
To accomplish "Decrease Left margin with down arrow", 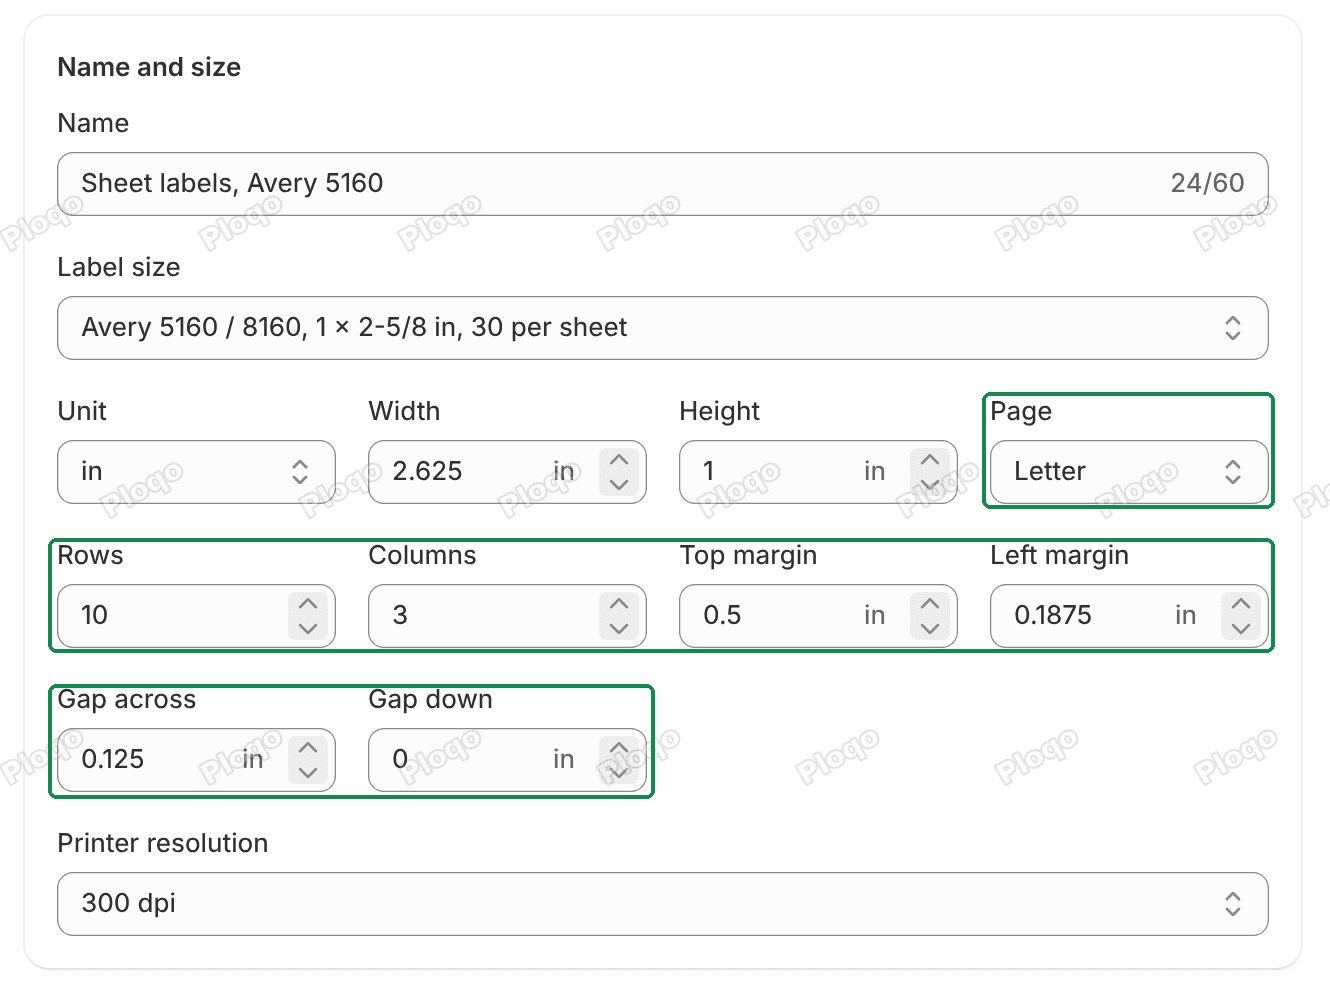I will 1241,628.
